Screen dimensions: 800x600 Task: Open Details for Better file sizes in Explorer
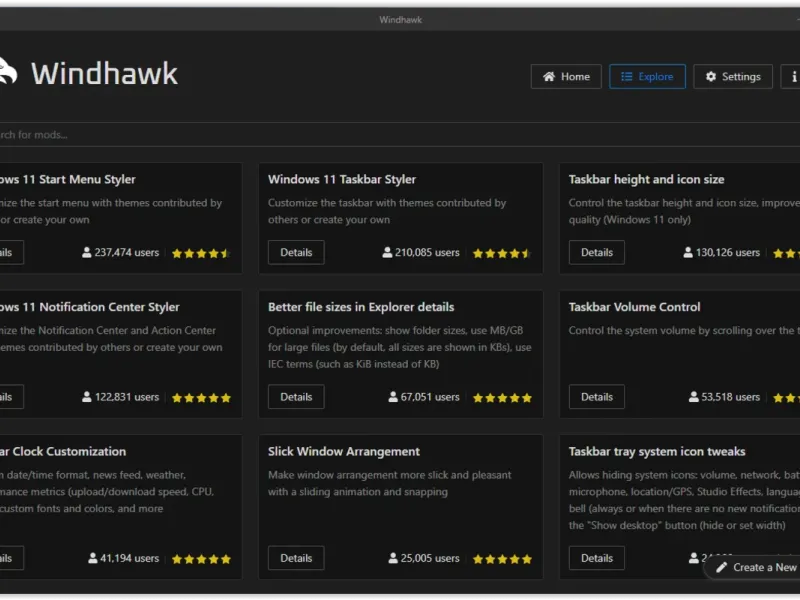point(296,397)
